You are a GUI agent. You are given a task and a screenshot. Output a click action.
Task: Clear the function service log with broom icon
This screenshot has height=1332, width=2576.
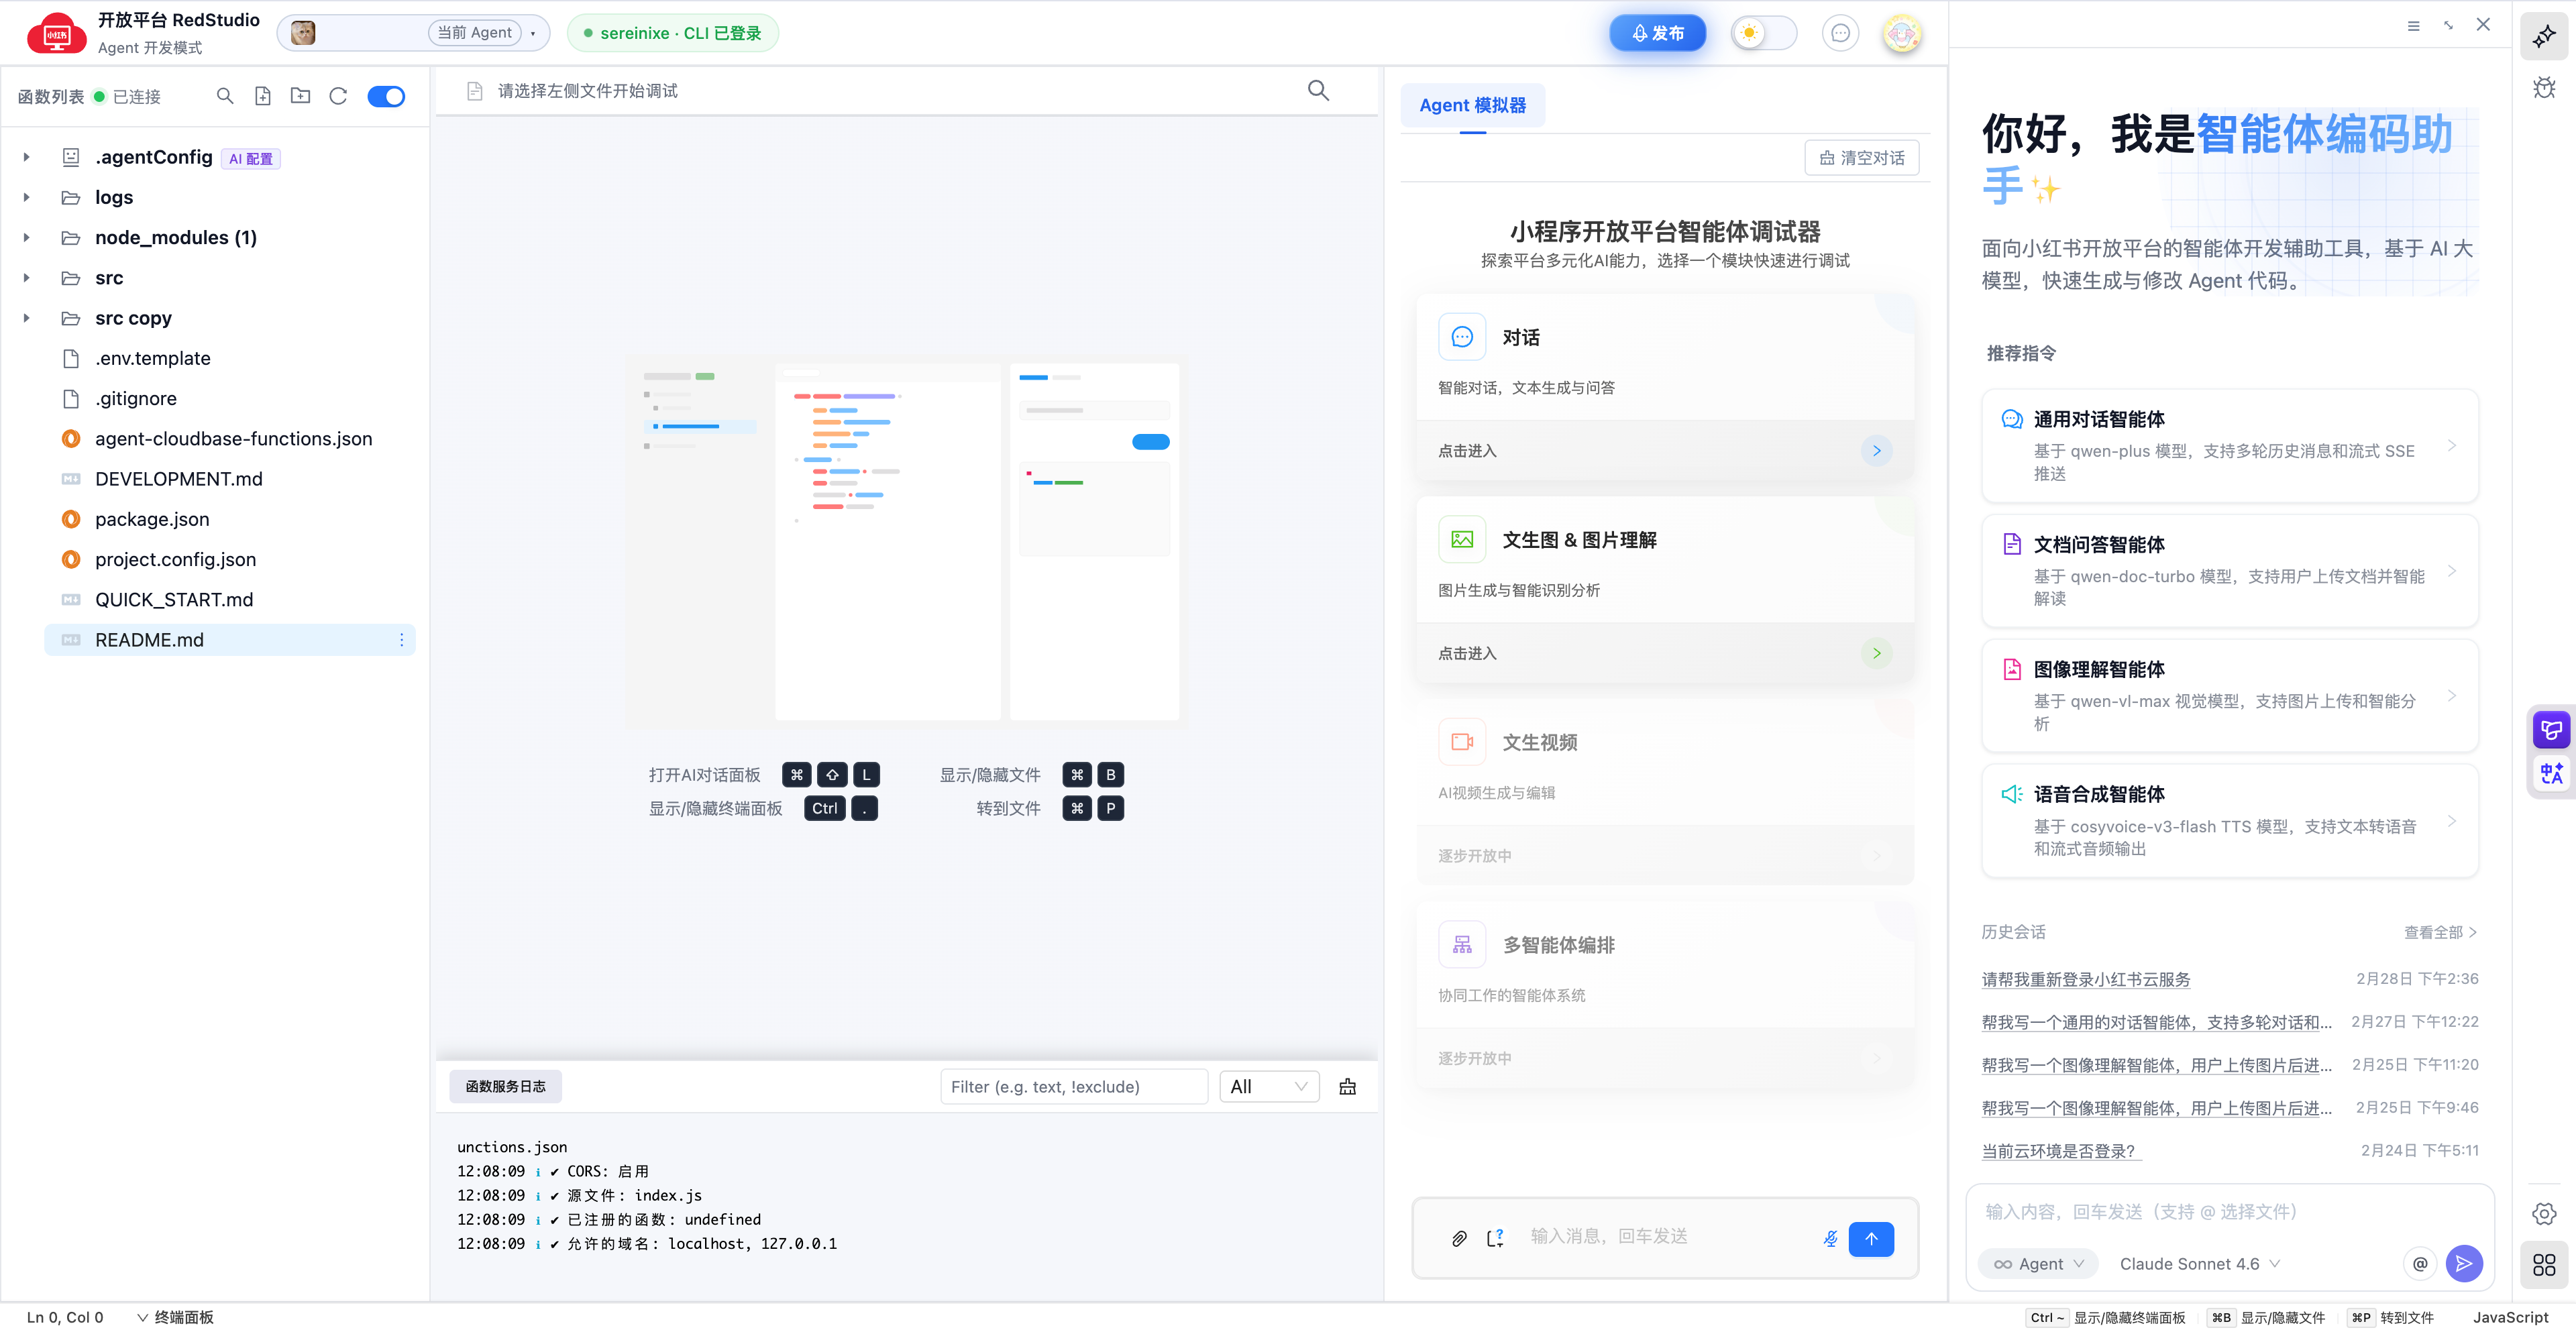1347,1087
